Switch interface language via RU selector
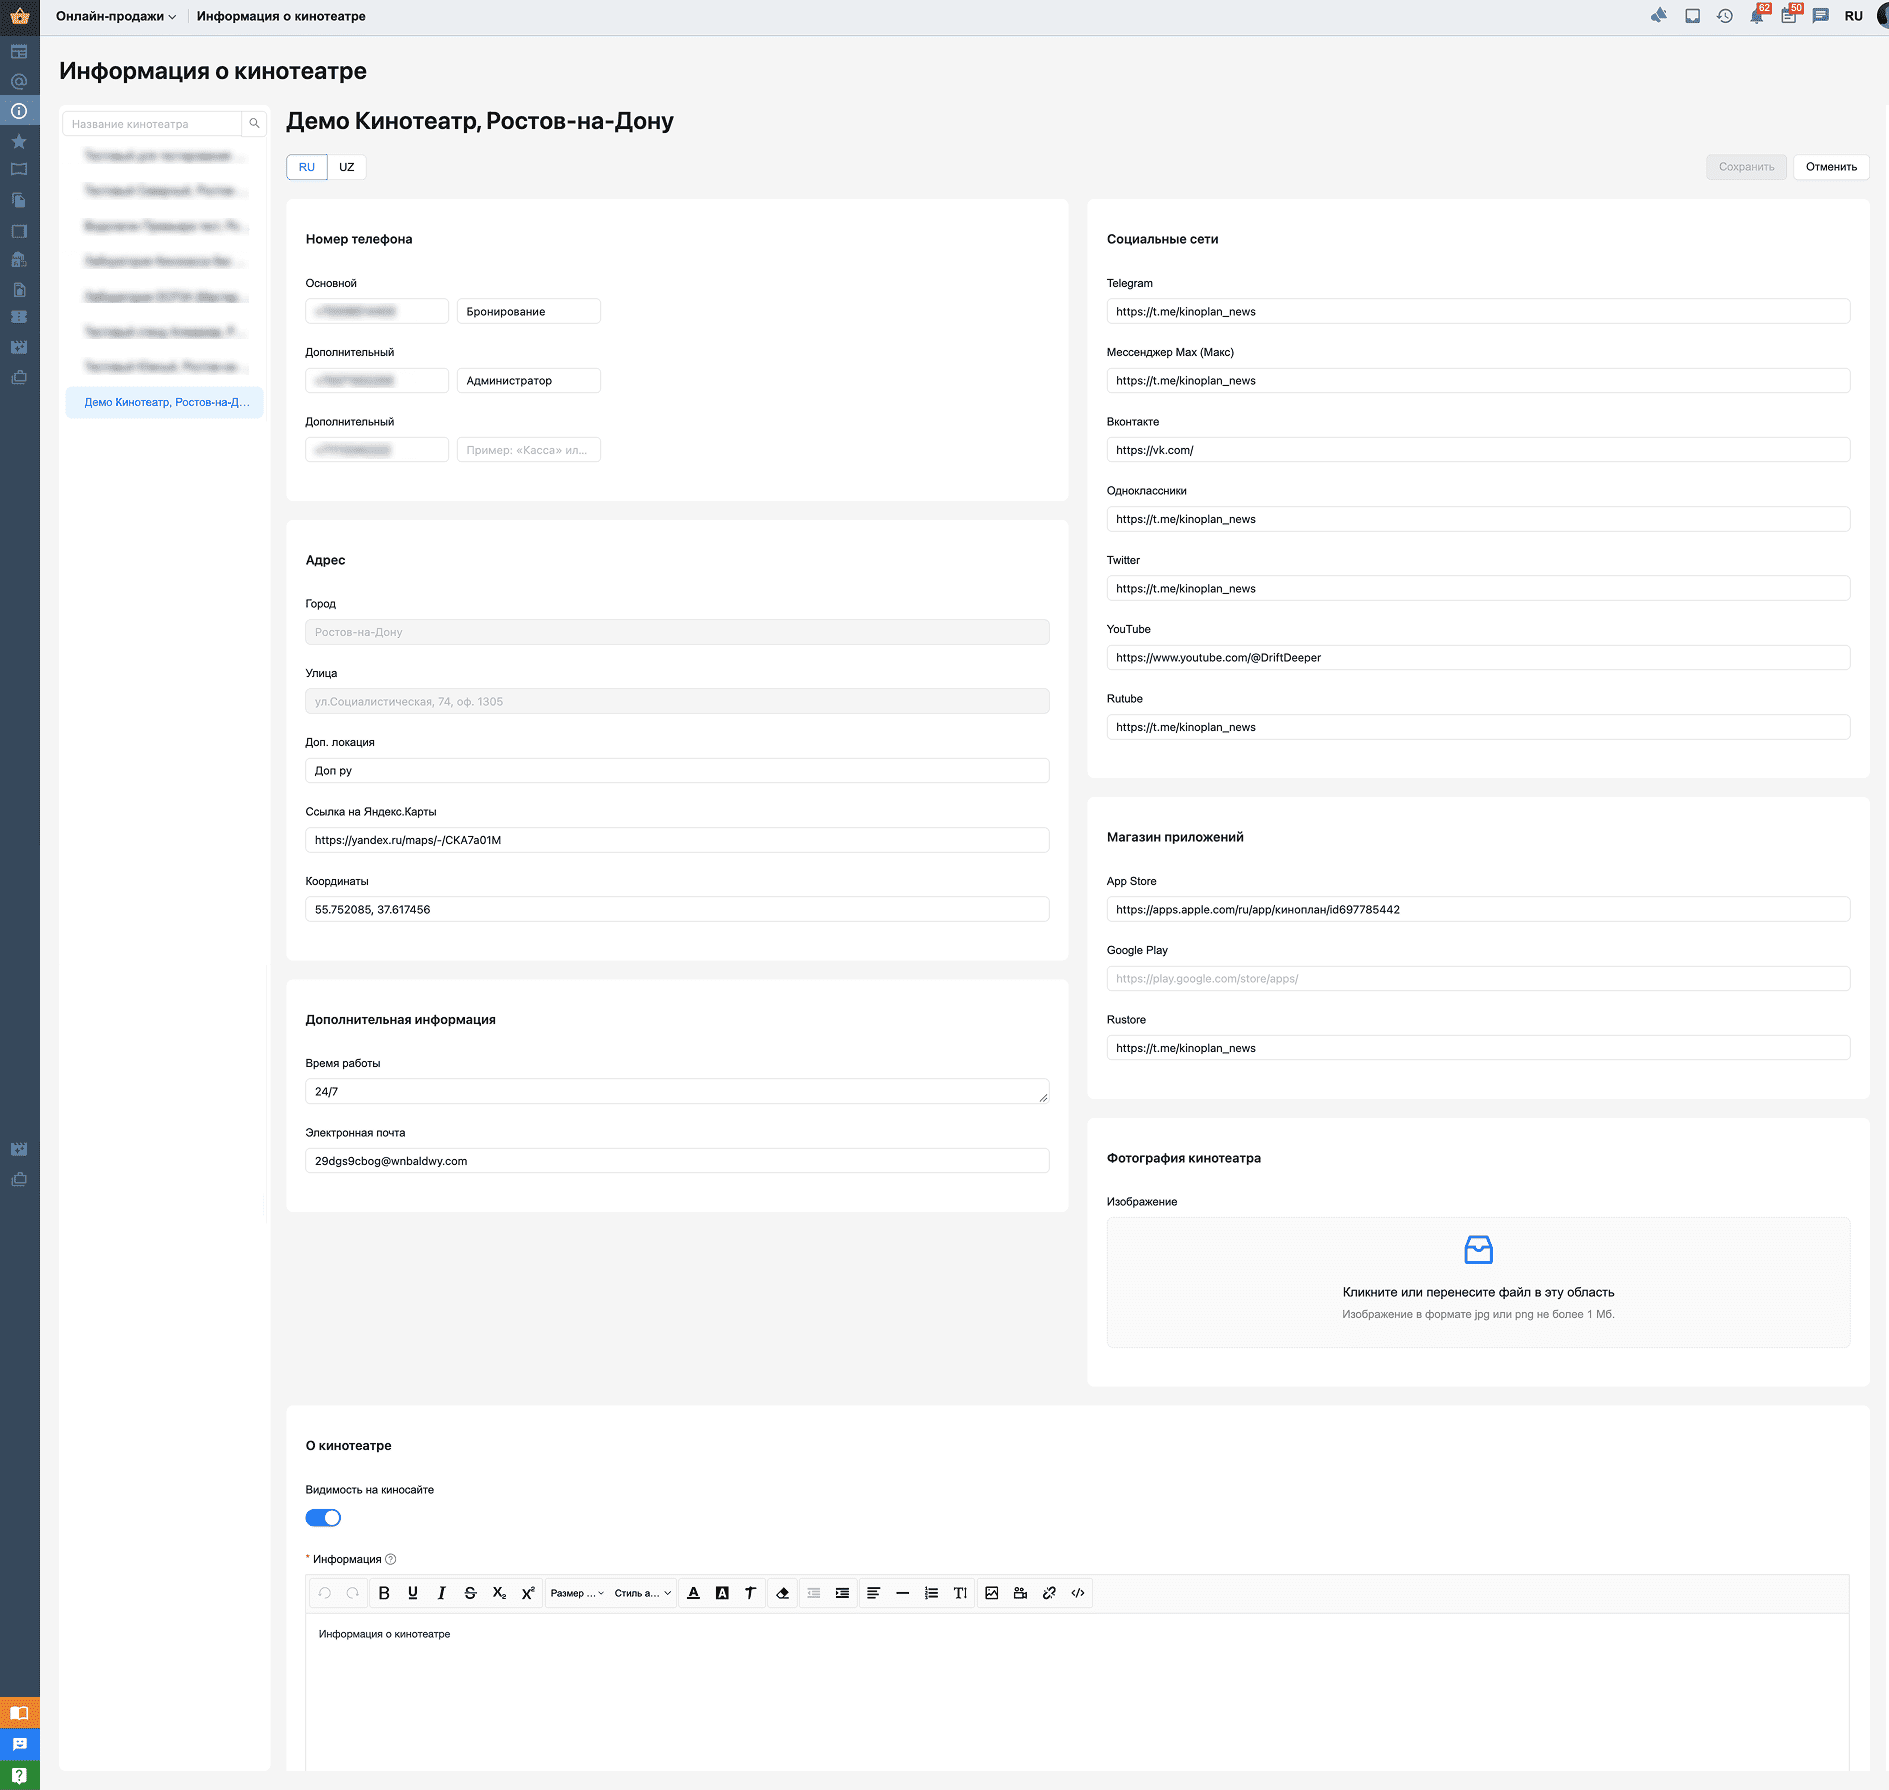This screenshot has width=1889, height=1790. coord(1854,16)
